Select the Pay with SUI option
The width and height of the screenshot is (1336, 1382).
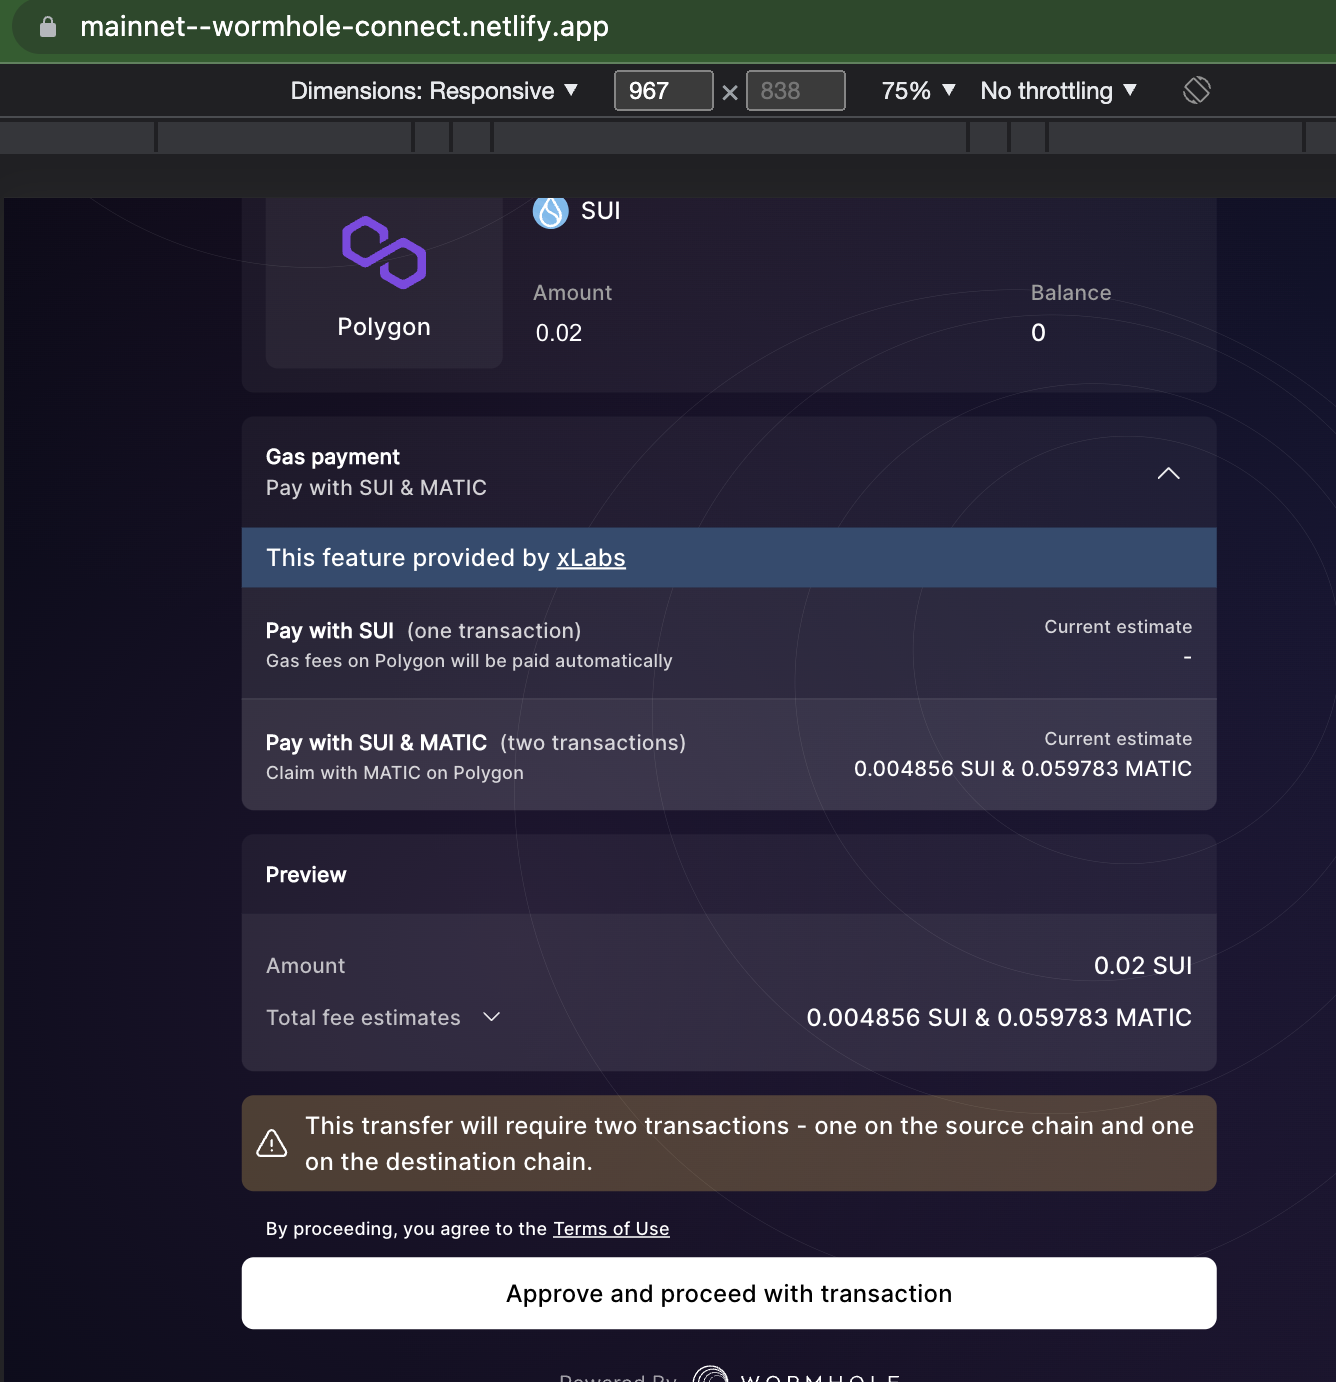(x=729, y=644)
